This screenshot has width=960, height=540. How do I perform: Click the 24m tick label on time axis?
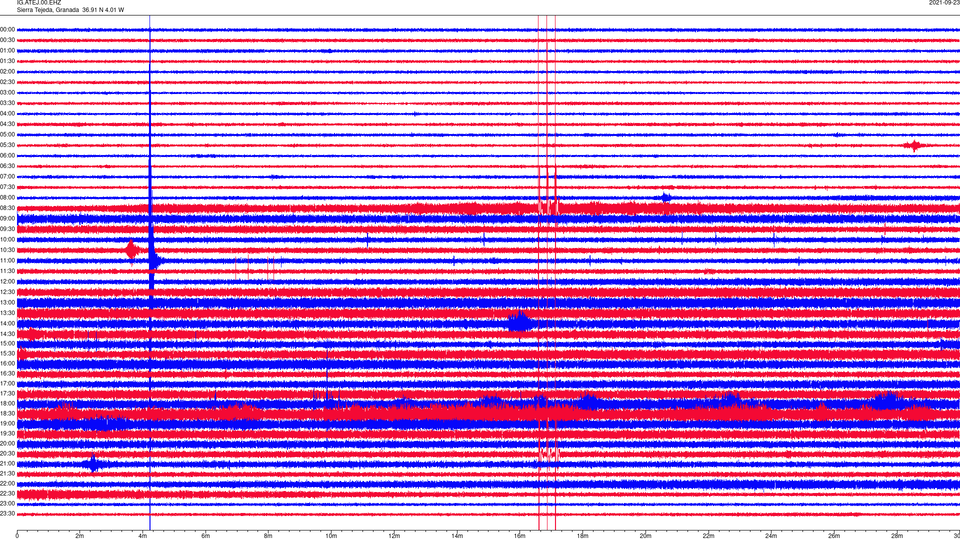tap(771, 536)
